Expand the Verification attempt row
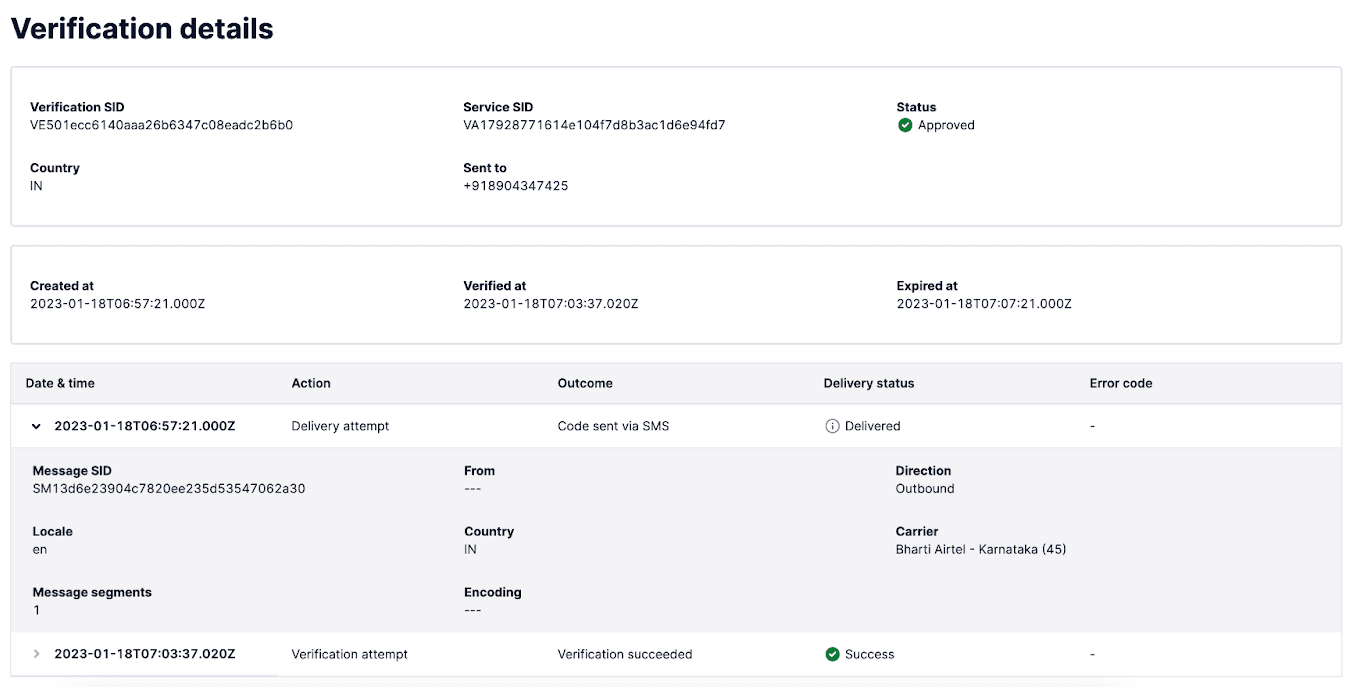1365x687 pixels. (x=36, y=654)
